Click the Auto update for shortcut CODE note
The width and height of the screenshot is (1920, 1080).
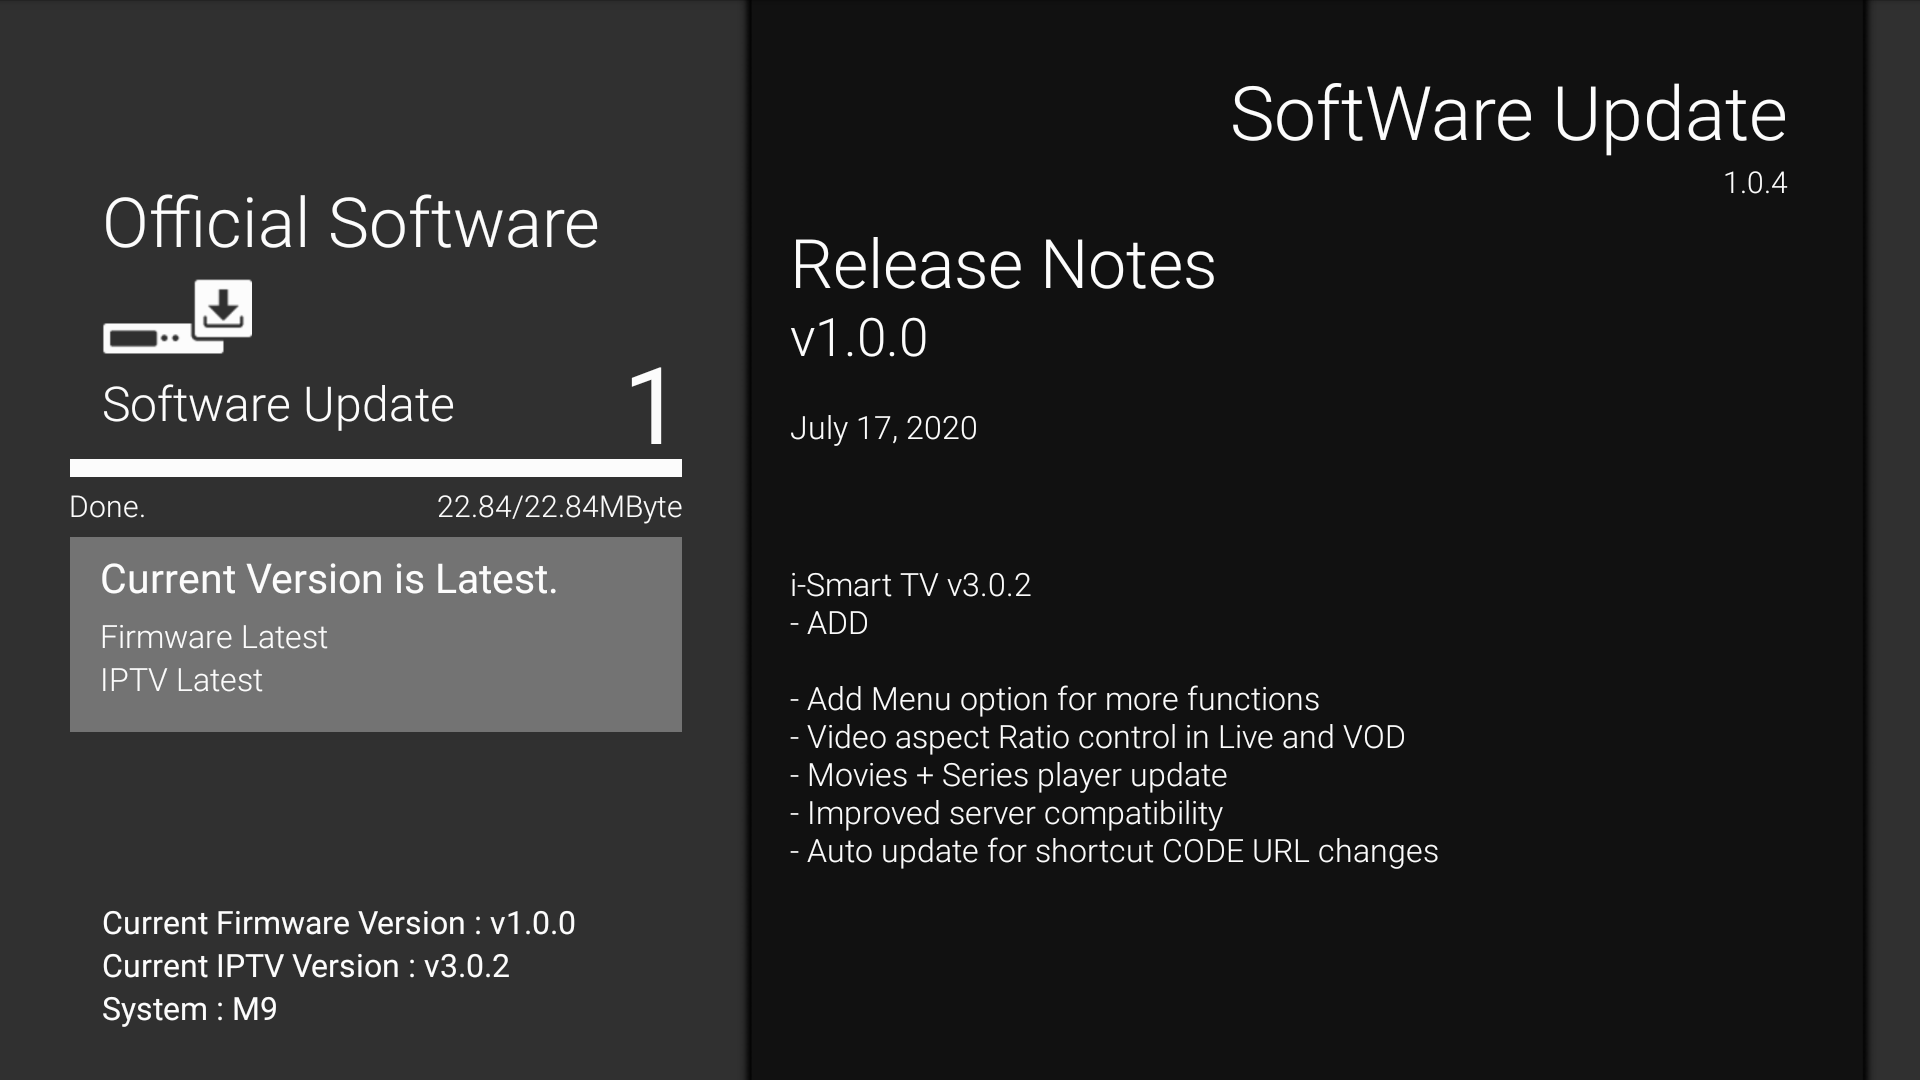(1114, 851)
